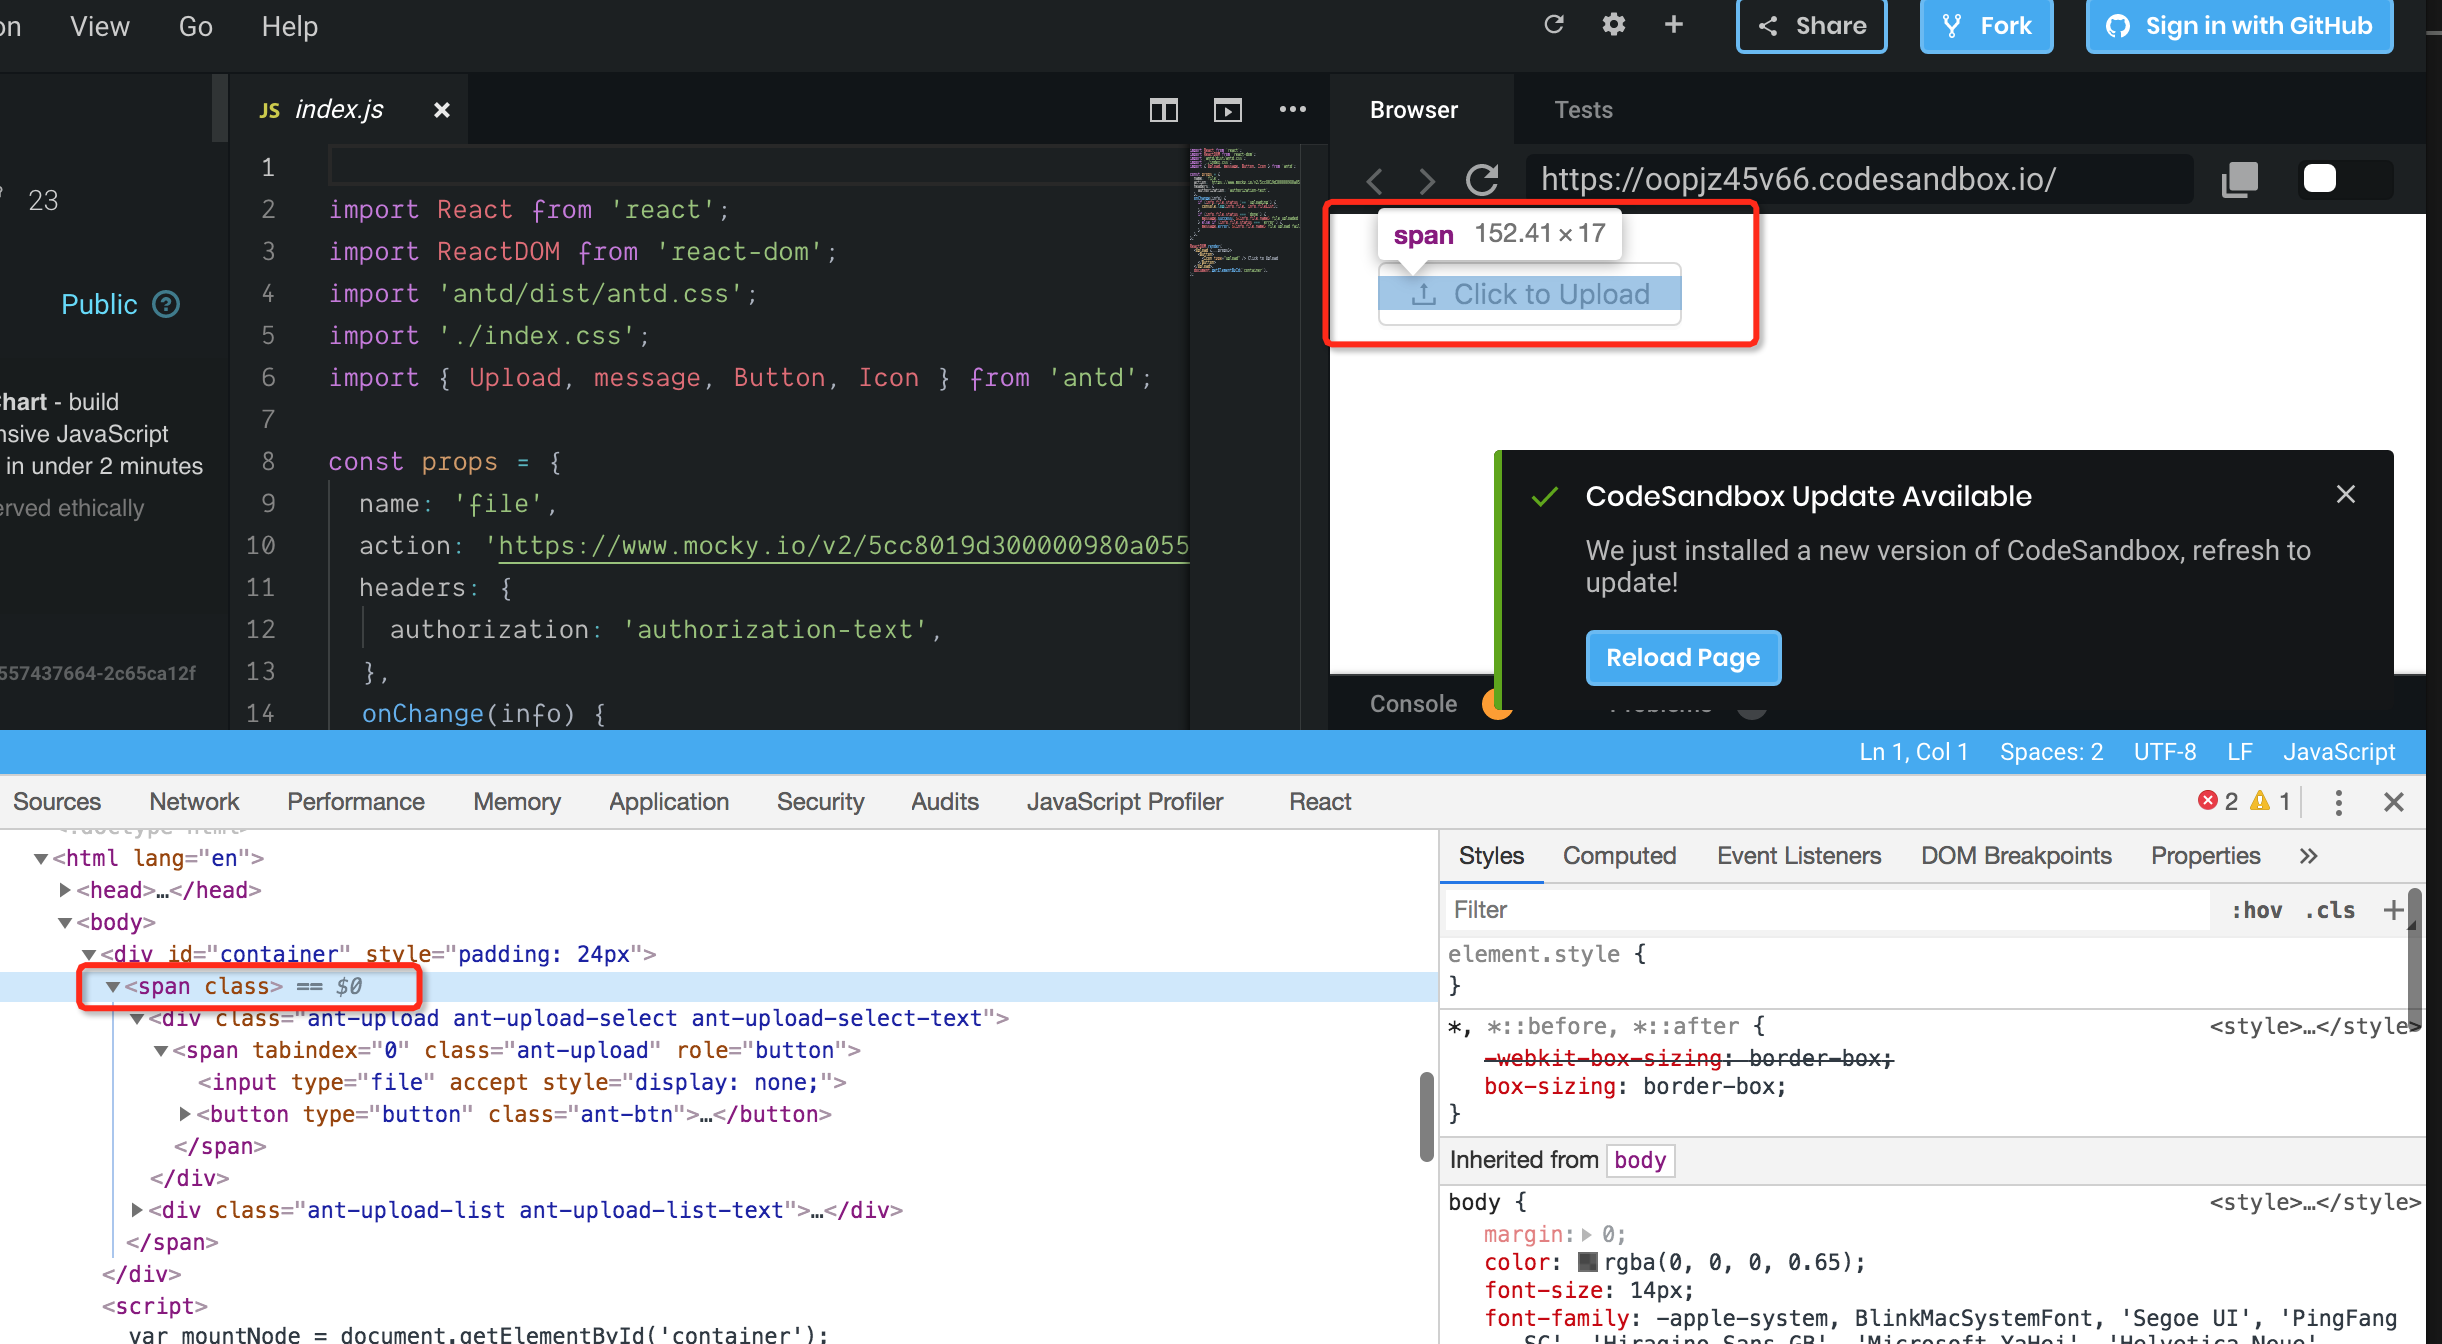This screenshot has height=1344, width=2442.
Task: Collapse the span tabindex="0" node
Action: 161,1050
